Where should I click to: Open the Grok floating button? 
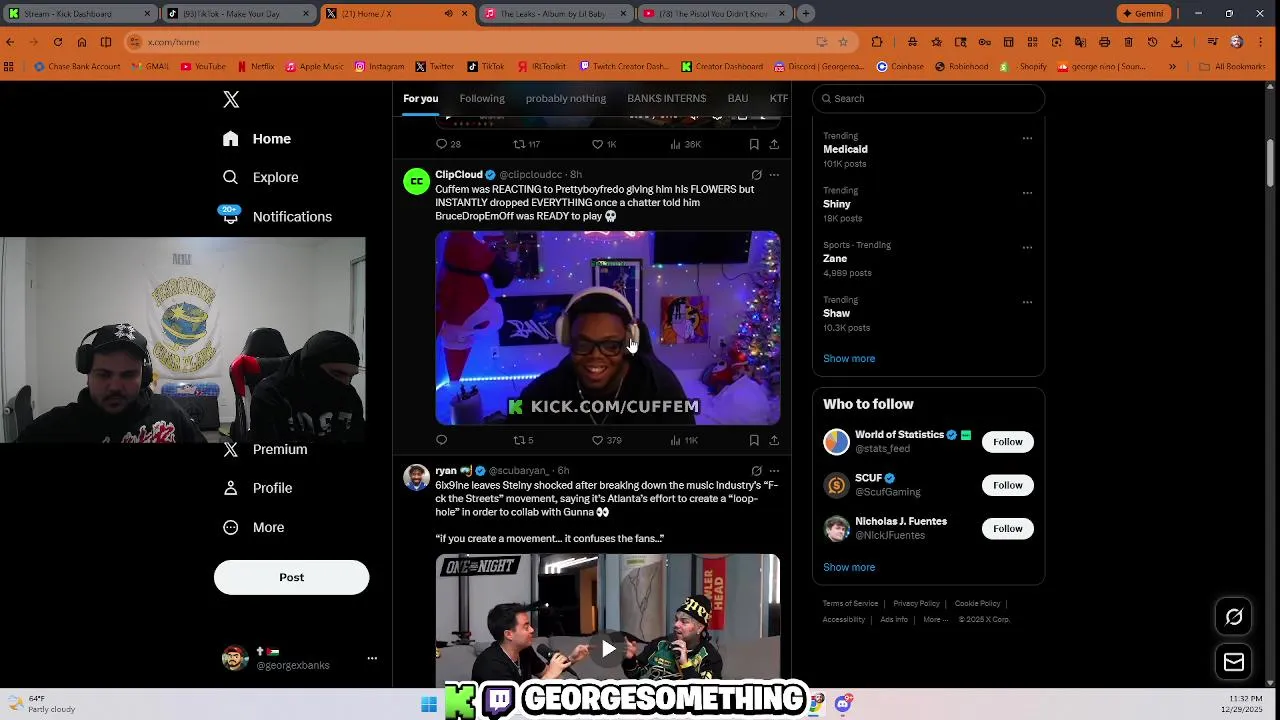pyautogui.click(x=1234, y=617)
